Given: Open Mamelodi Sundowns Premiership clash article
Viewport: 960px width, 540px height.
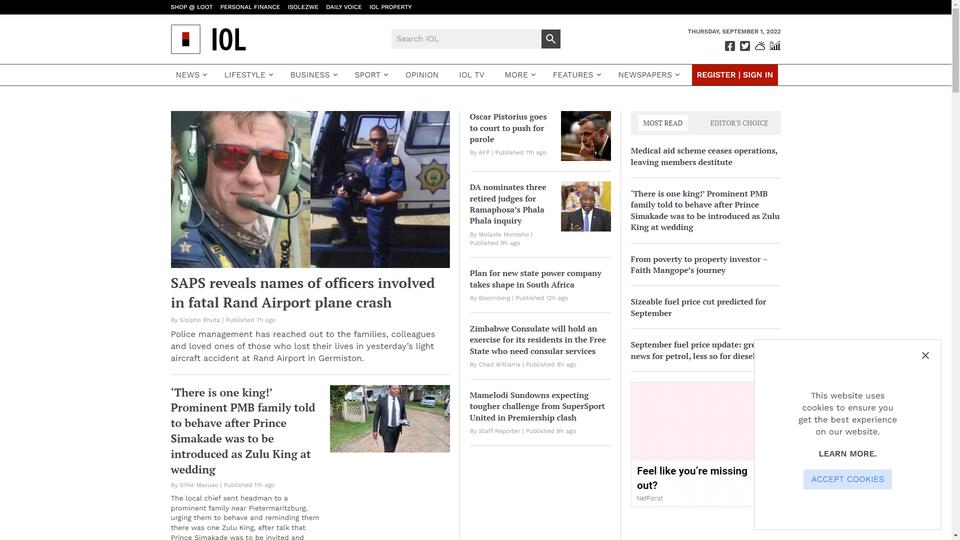Looking at the screenshot, I should [537, 407].
